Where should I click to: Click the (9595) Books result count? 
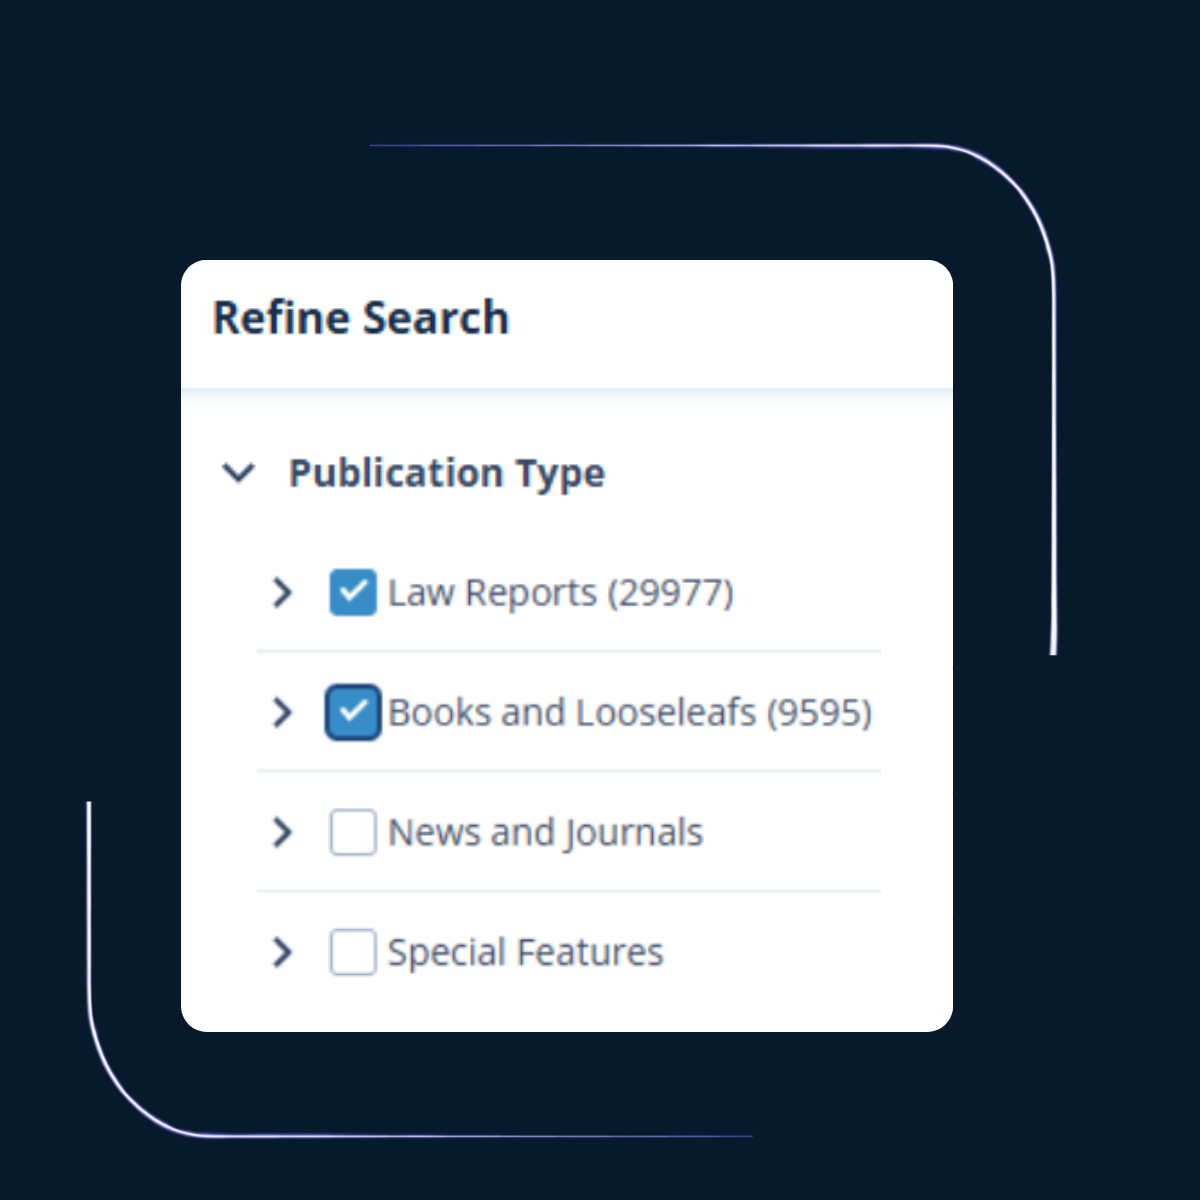point(819,713)
